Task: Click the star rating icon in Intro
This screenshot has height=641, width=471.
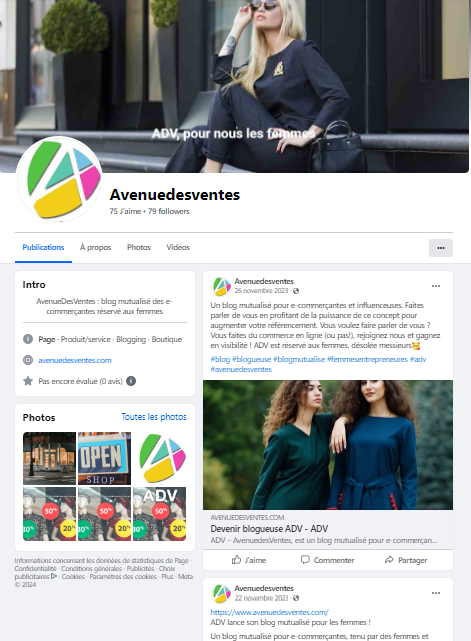Action: [28, 381]
